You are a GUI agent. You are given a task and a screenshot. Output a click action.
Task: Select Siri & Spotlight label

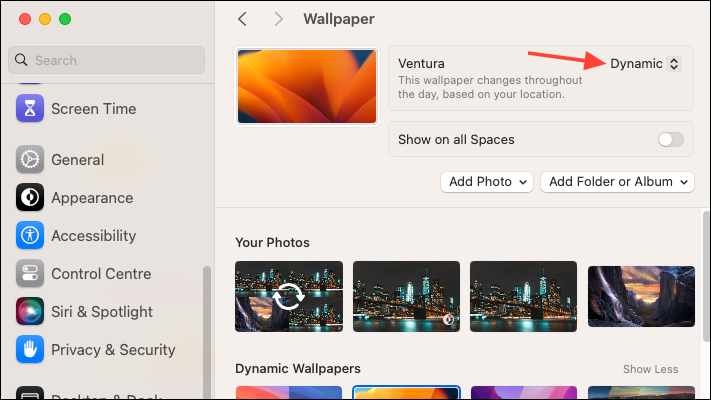[102, 312]
